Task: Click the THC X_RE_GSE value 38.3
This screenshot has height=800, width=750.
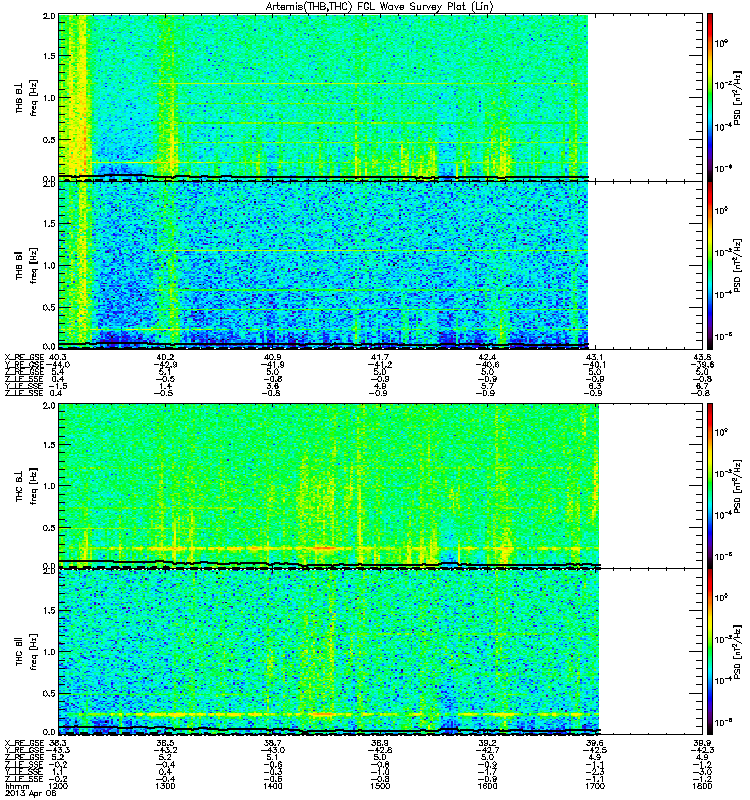Action: pos(59,743)
